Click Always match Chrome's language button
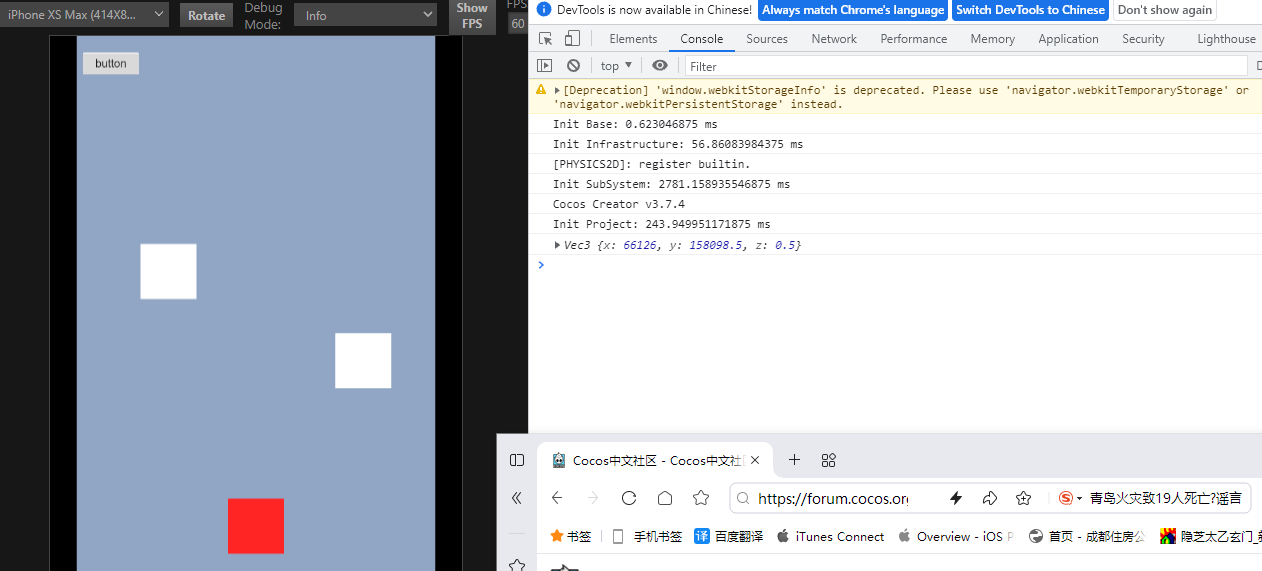Image resolution: width=1262 pixels, height=571 pixels. point(853,10)
